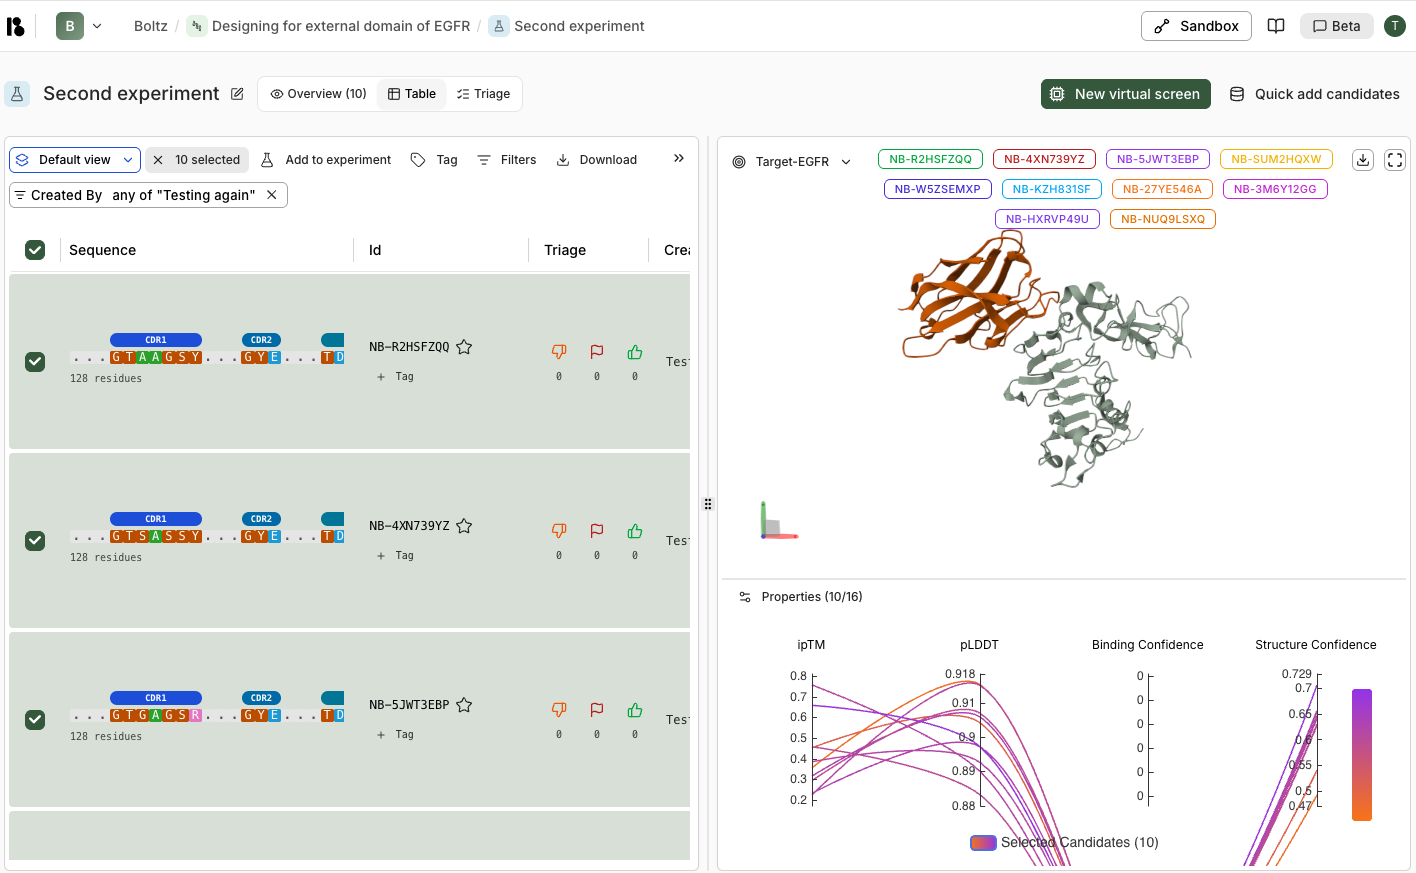Flag candidate NB-4XN739YZ for review
Image resolution: width=1416 pixels, height=873 pixels.
596,531
